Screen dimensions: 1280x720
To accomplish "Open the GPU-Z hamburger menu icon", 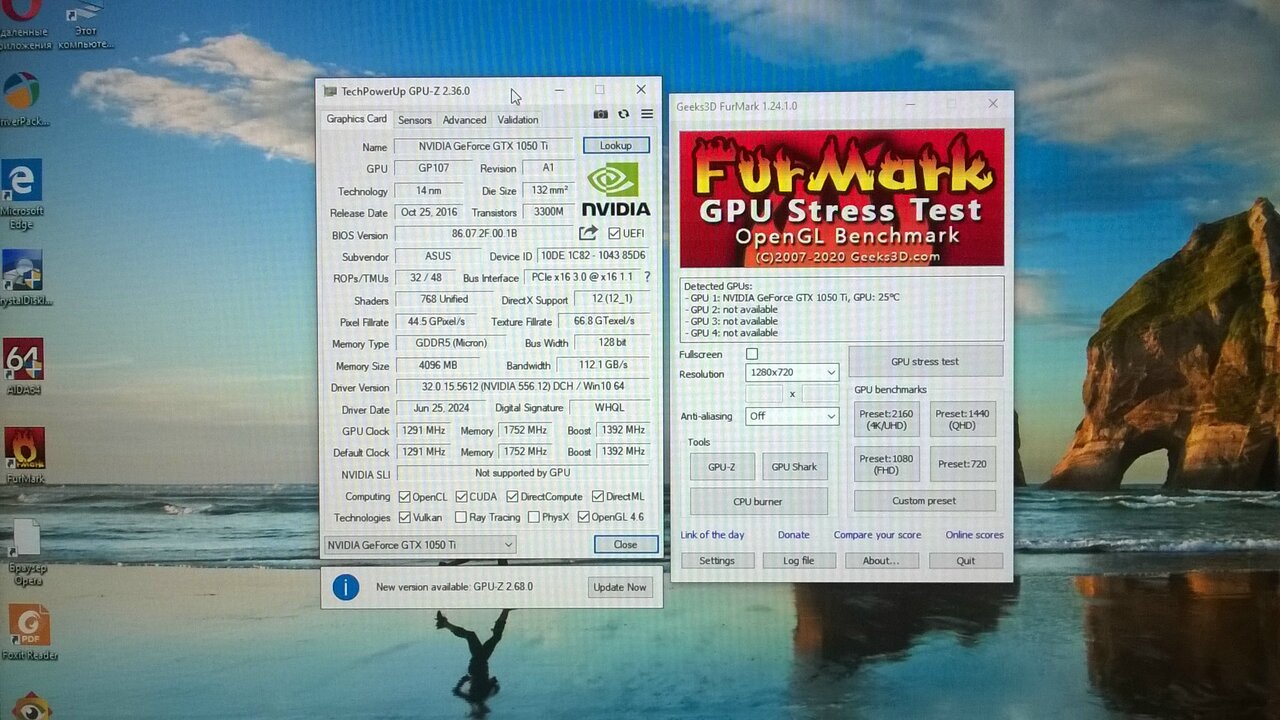I will click(647, 115).
